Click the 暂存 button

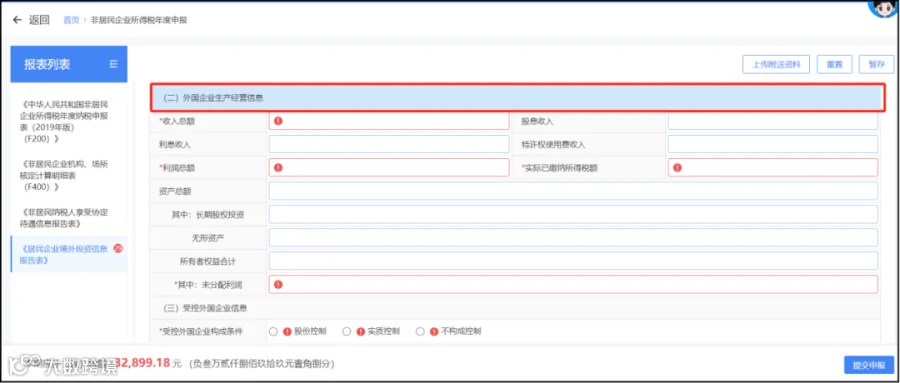[x=876, y=64]
